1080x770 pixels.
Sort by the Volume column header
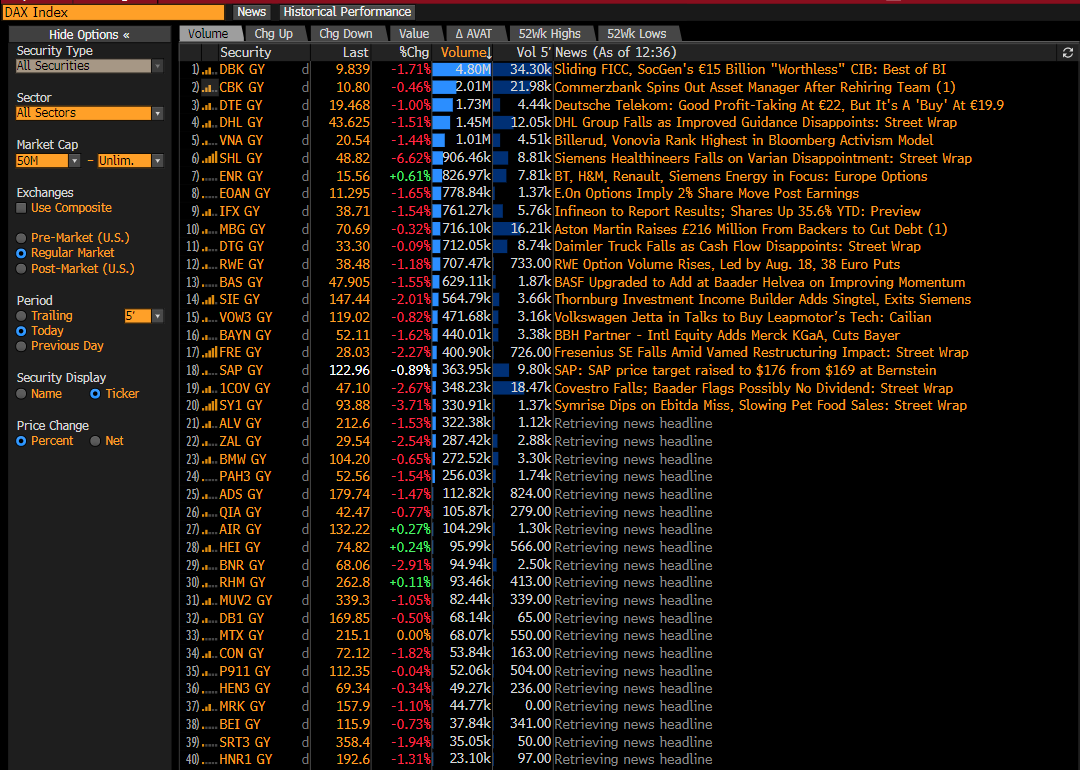(x=466, y=52)
